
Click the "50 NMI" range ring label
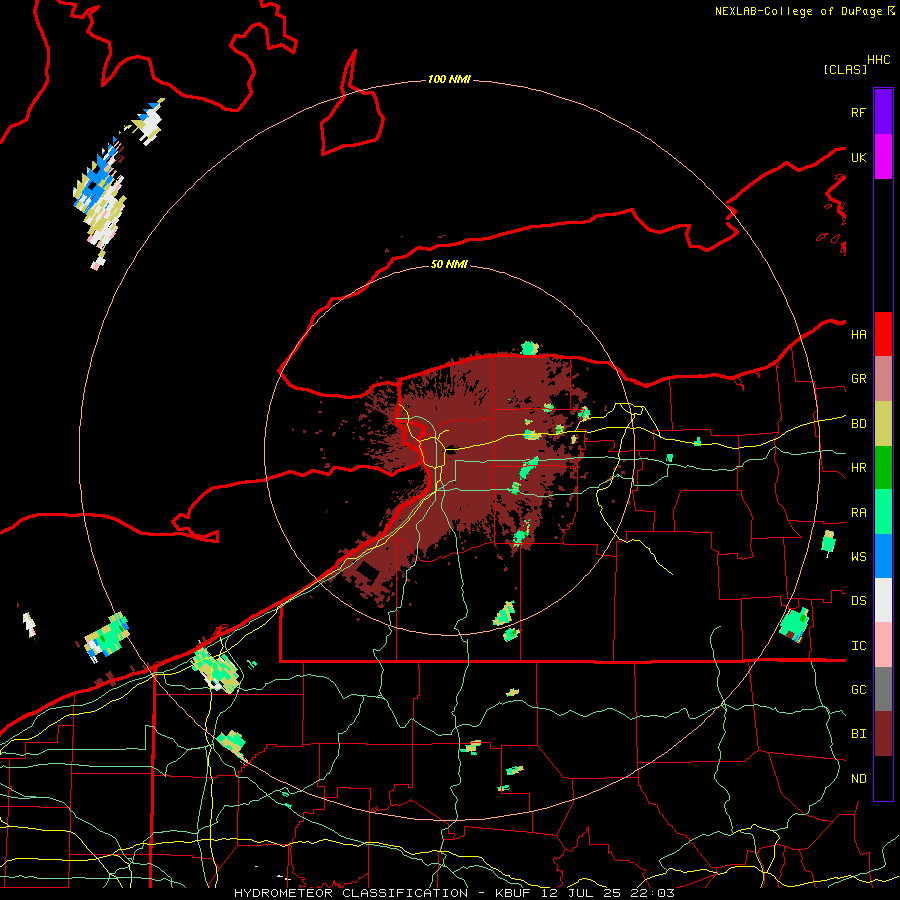pos(449,264)
